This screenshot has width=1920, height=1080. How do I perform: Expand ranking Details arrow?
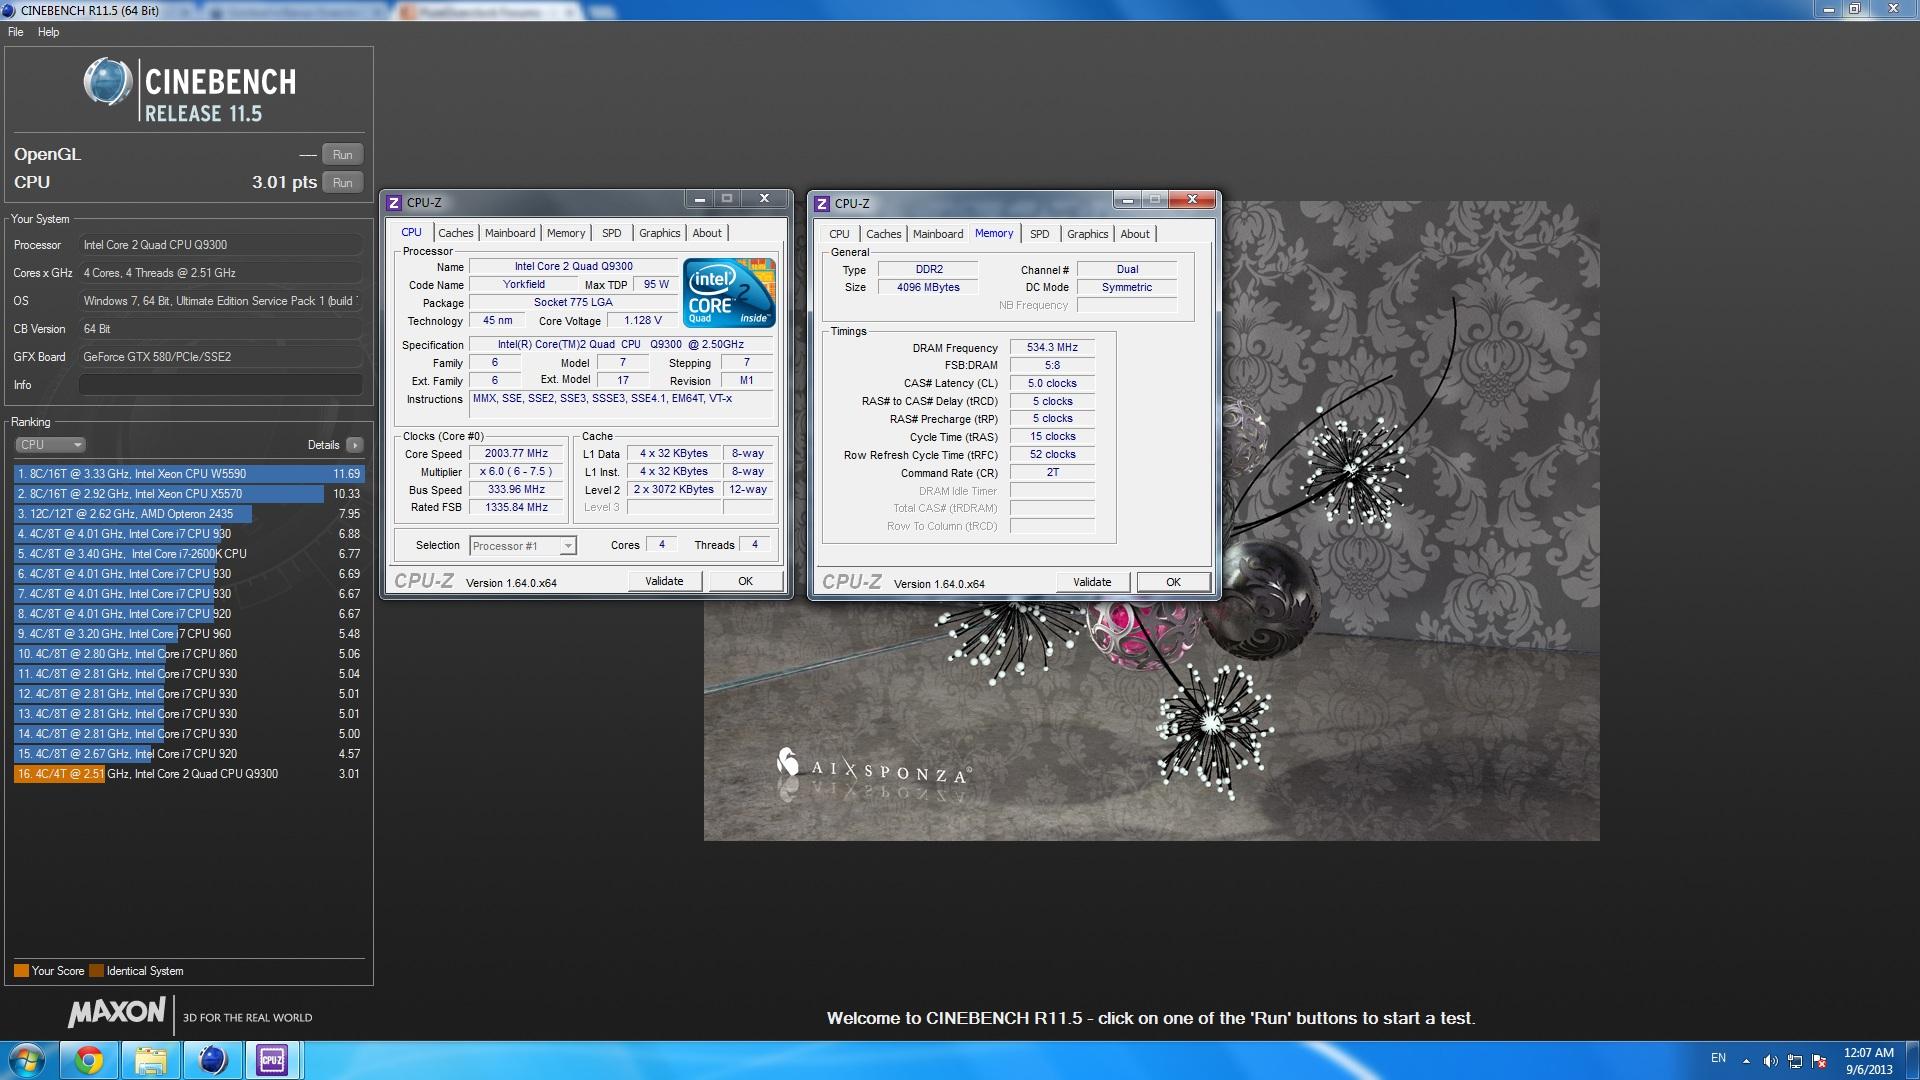(355, 445)
